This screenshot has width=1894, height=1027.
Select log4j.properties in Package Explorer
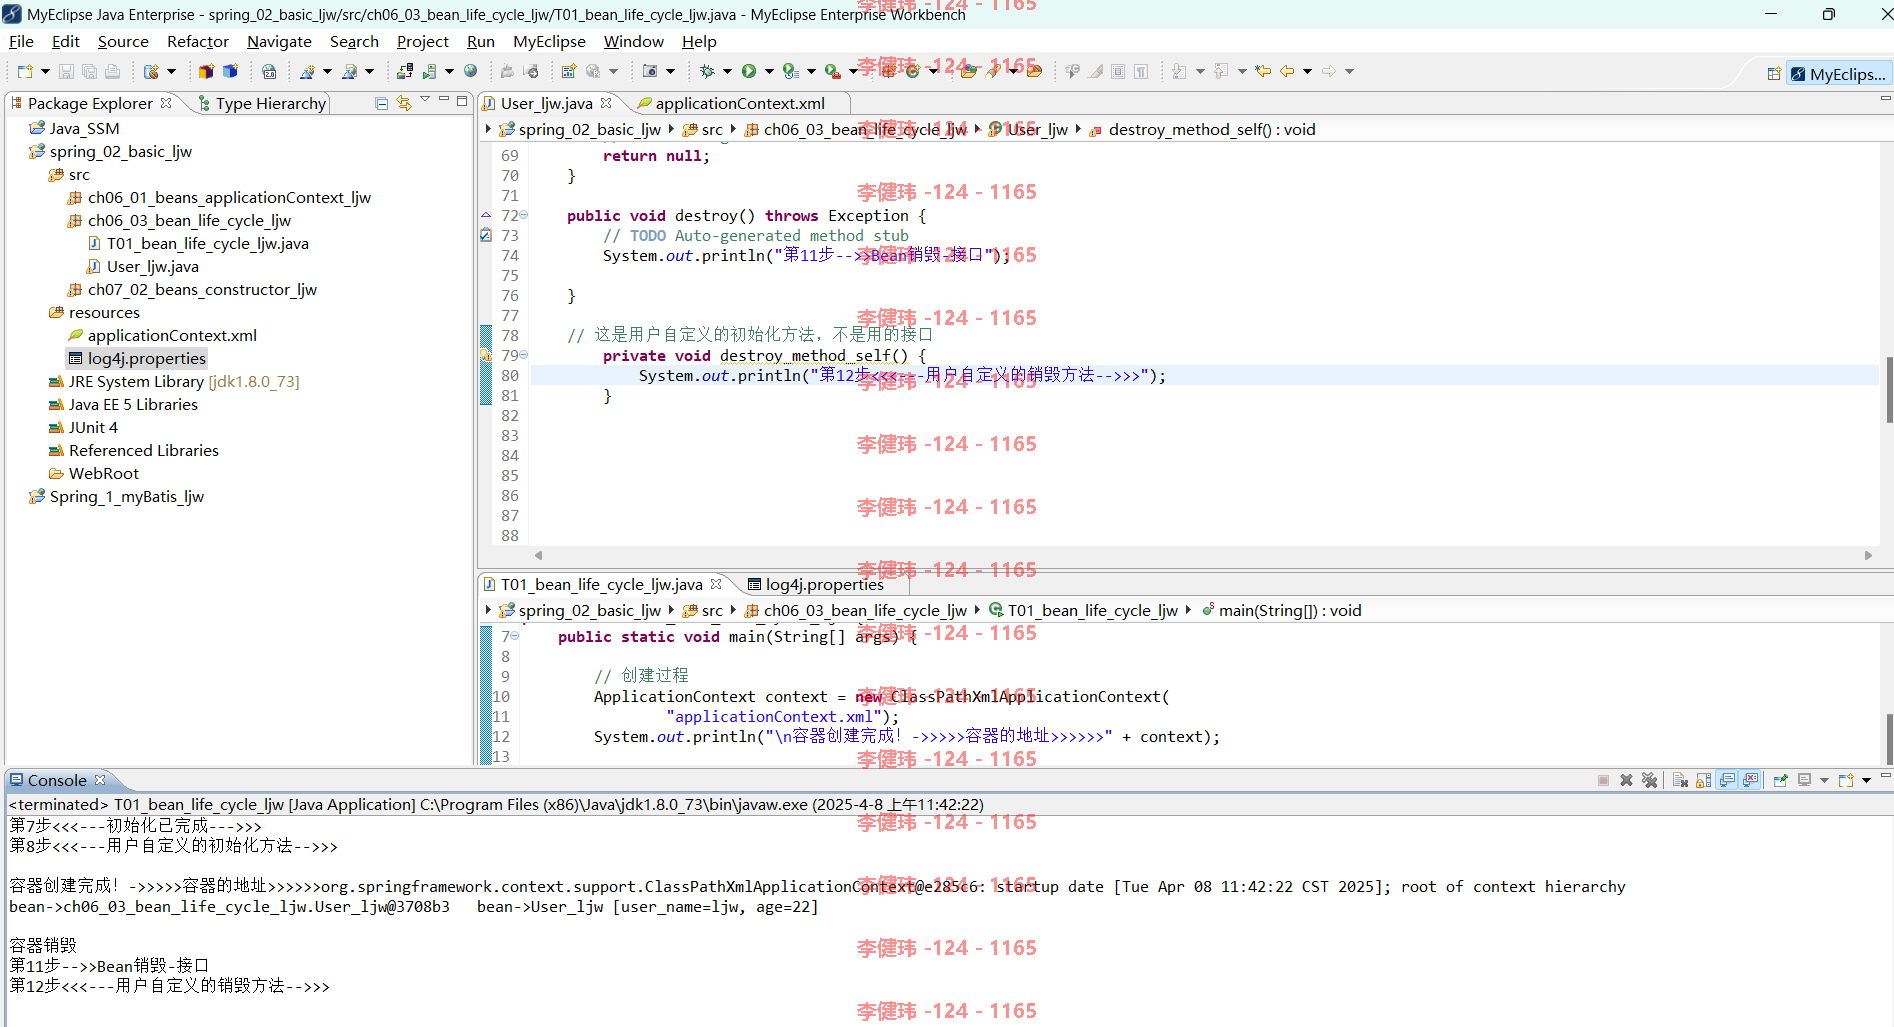click(x=137, y=358)
